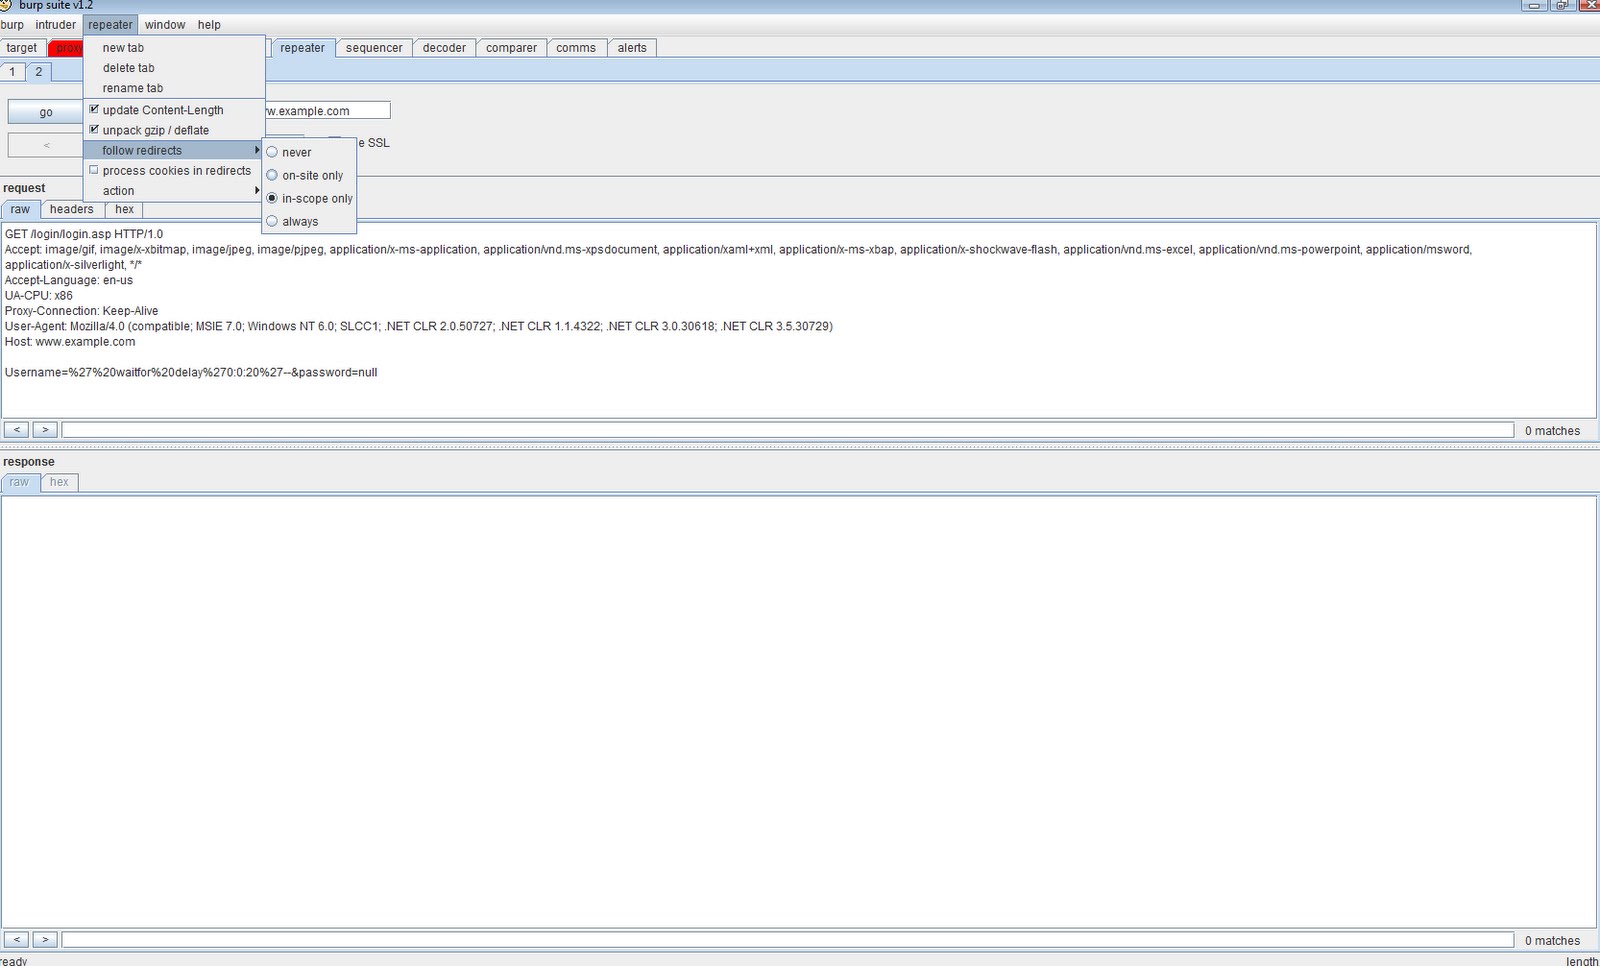
Task: Click the response search input field
Action: (x=788, y=940)
